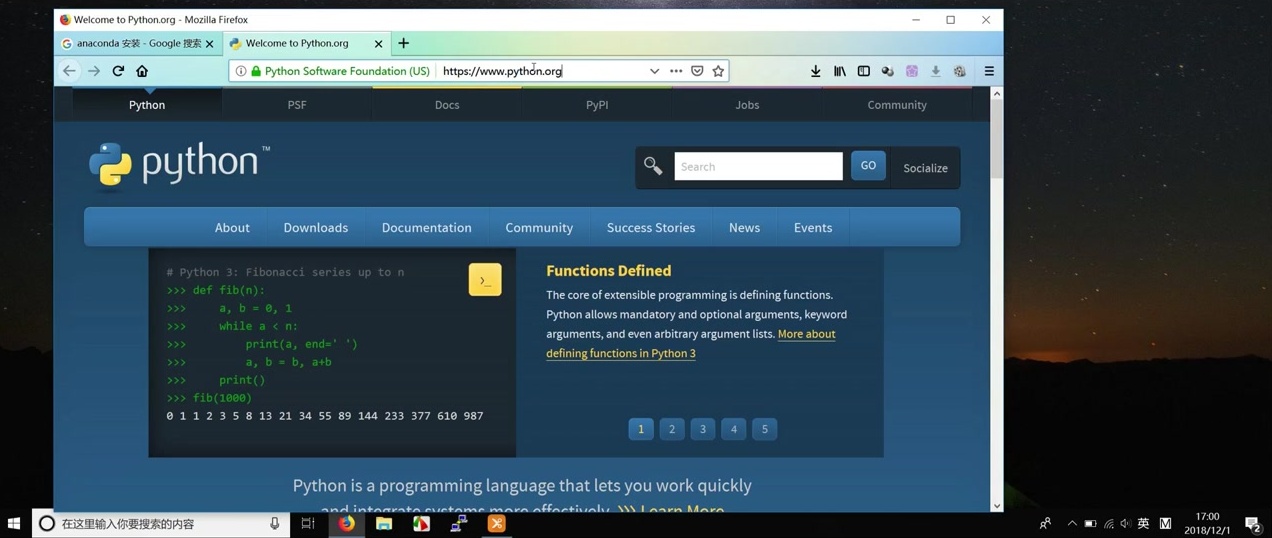Open the Events menu item

pos(813,228)
